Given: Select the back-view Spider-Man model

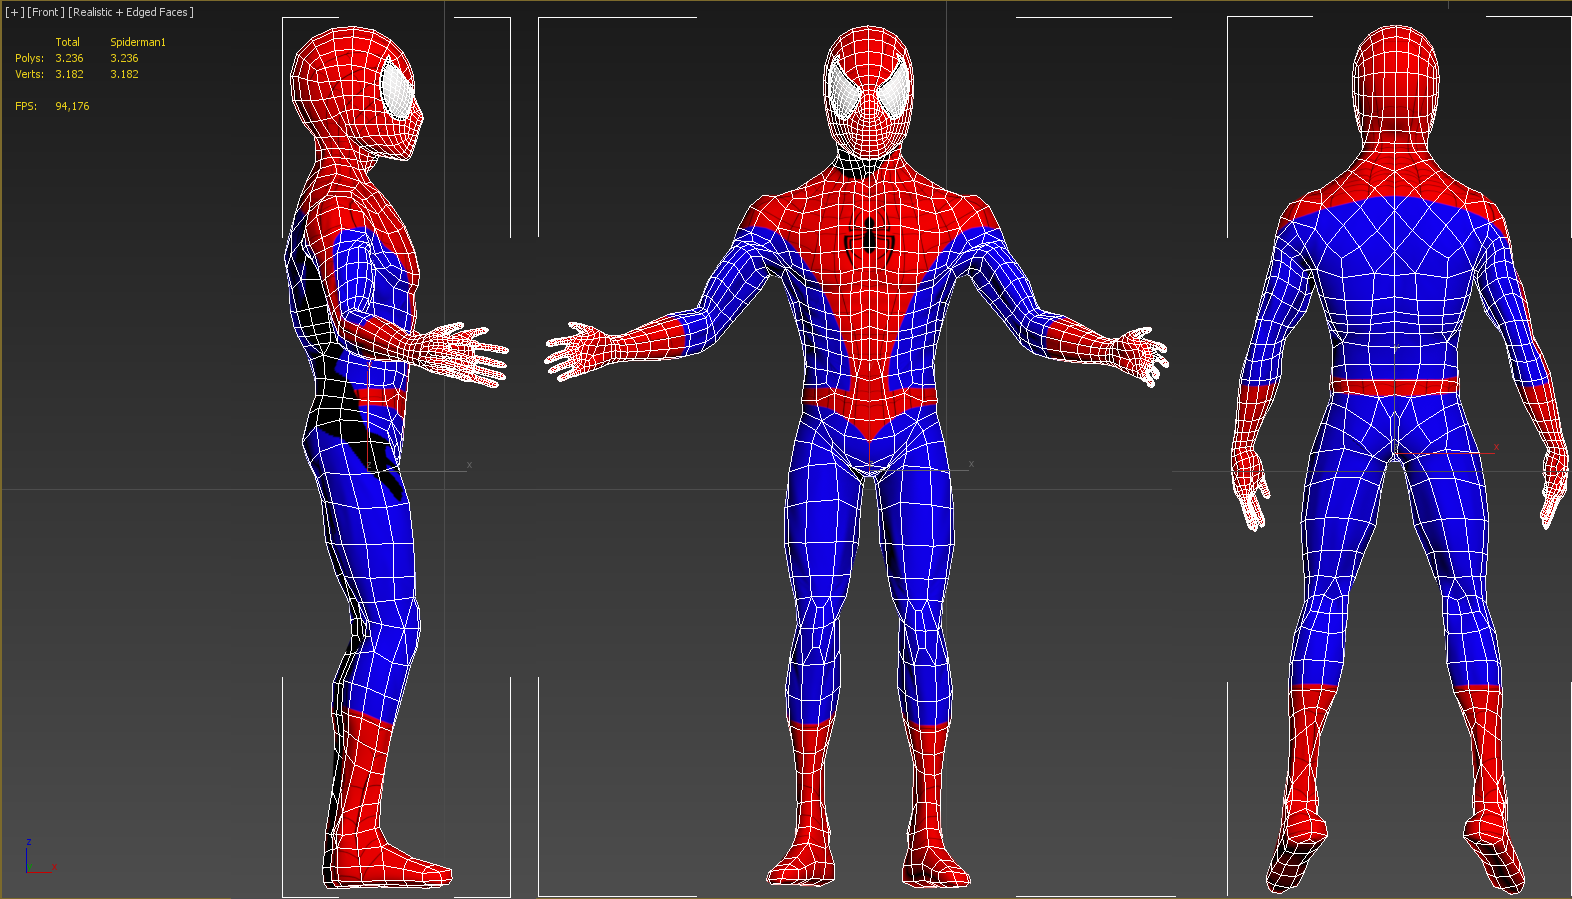Looking at the screenshot, I should point(1398,460).
